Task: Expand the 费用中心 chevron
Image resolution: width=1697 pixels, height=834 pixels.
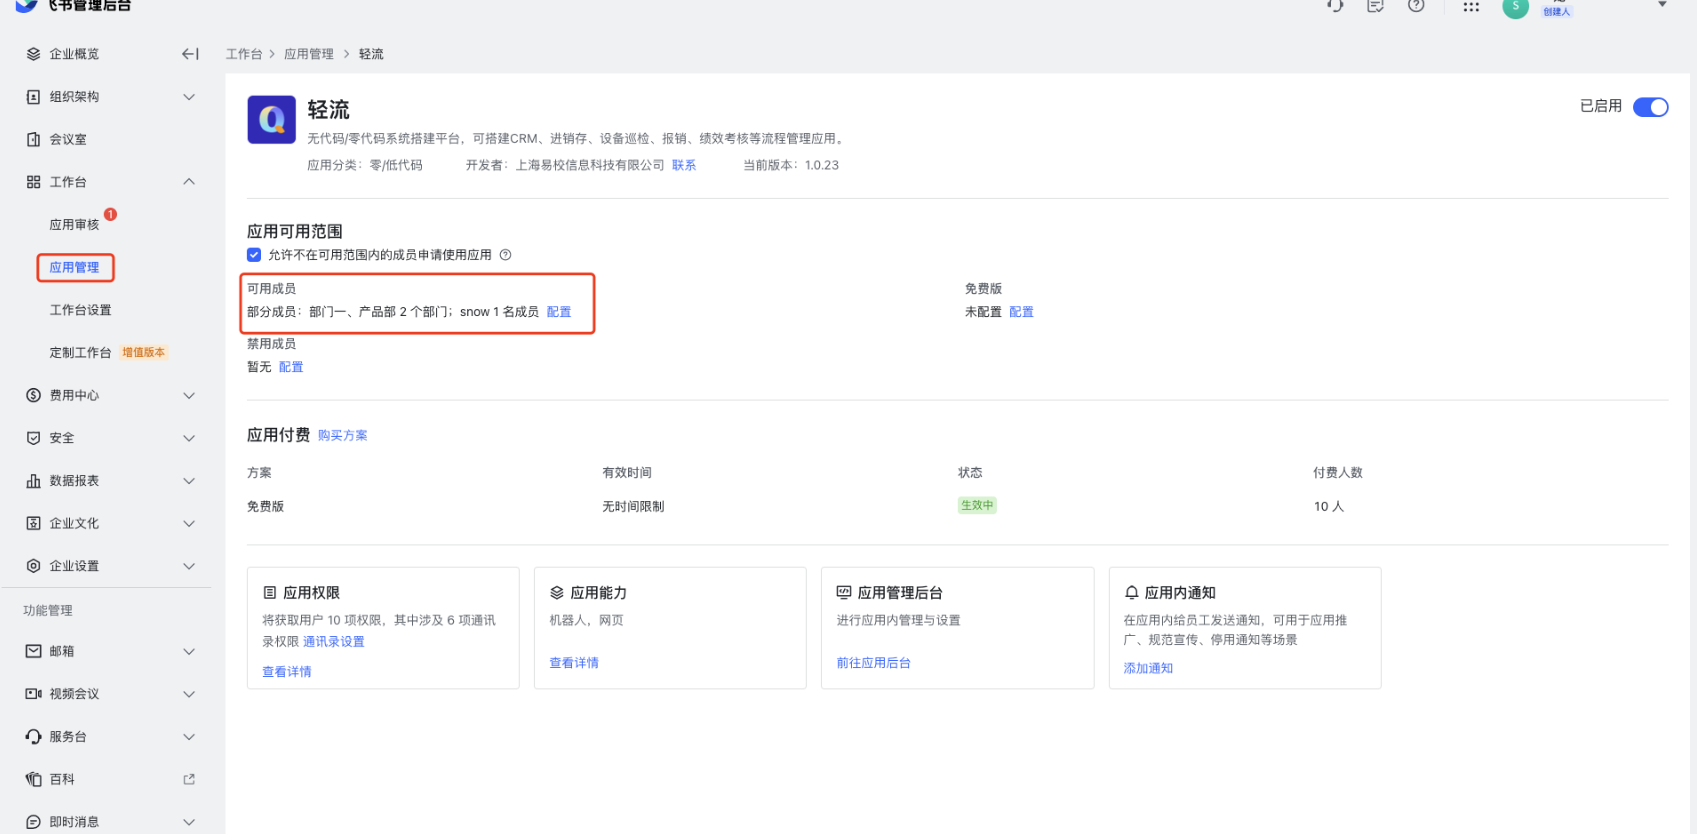Action: (x=189, y=396)
